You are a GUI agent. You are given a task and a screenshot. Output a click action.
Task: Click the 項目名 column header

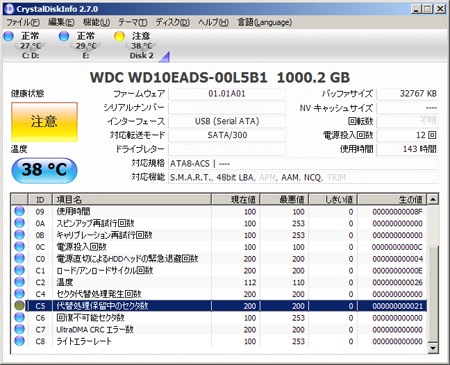[132, 199]
